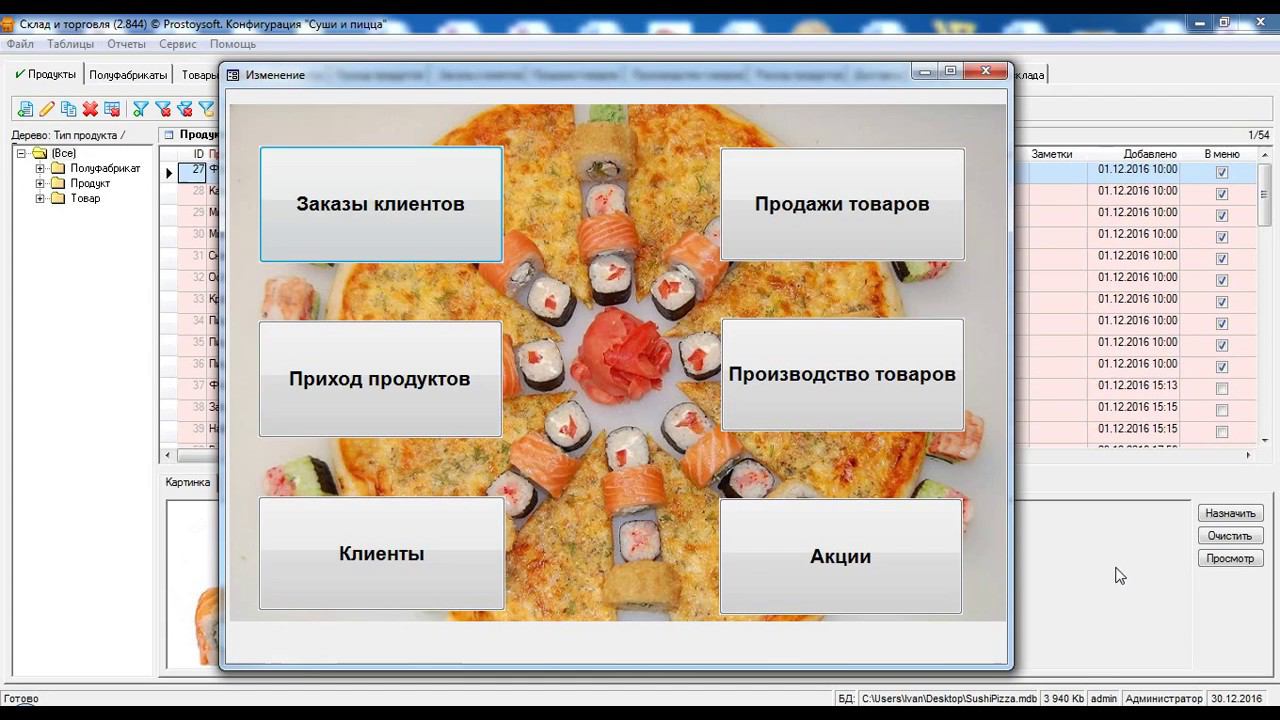Click the Заметки column header

(x=1052, y=154)
